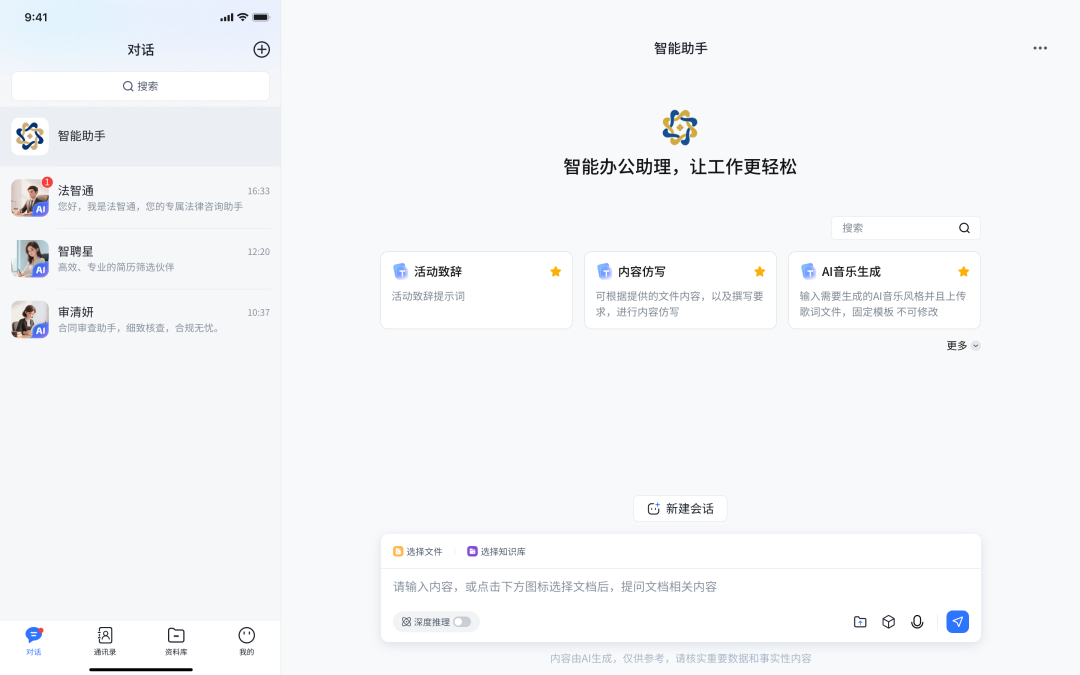1080x675 pixels.
Task: Send the message with blue paper-plane button
Action: (957, 622)
